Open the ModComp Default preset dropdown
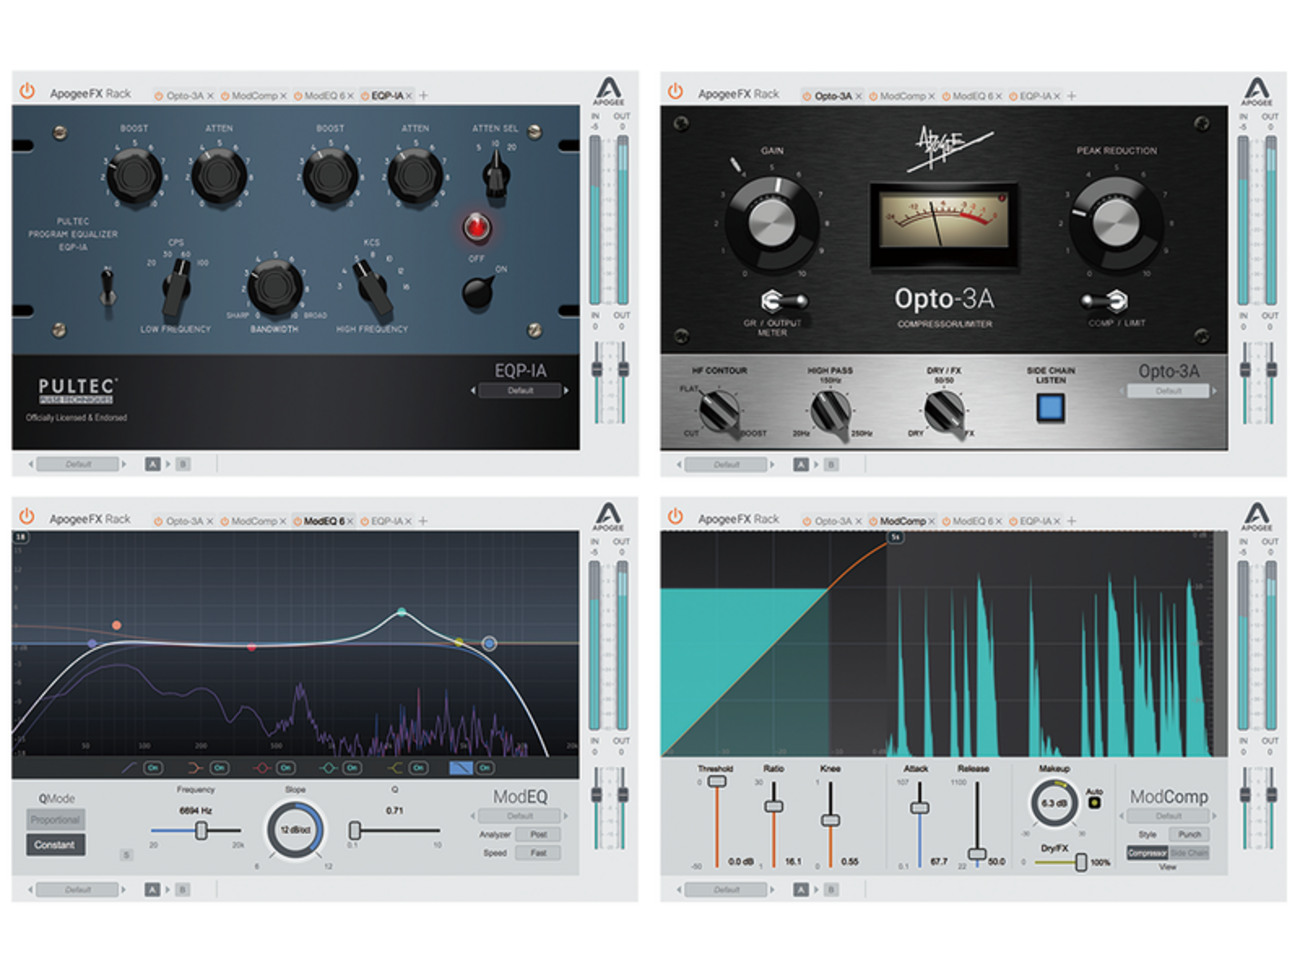The image size is (1300, 975). (x=1168, y=816)
